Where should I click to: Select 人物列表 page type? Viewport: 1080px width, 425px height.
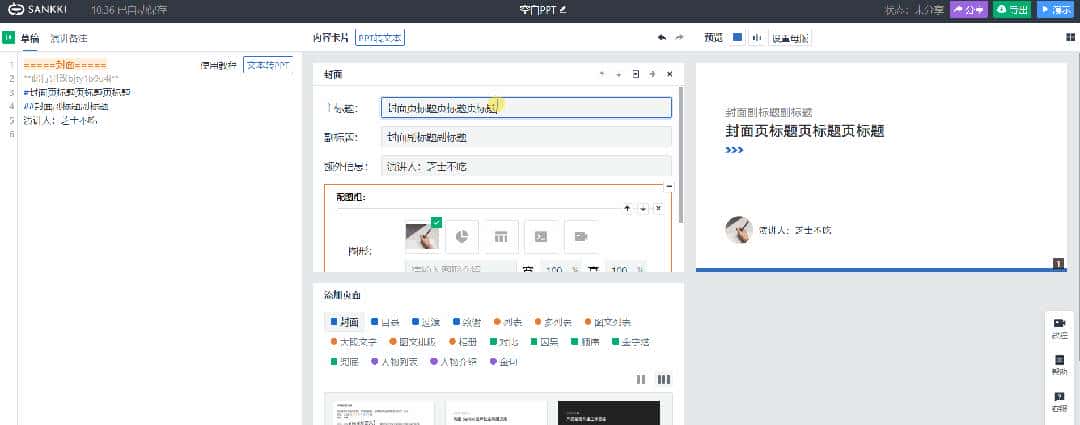coord(395,361)
